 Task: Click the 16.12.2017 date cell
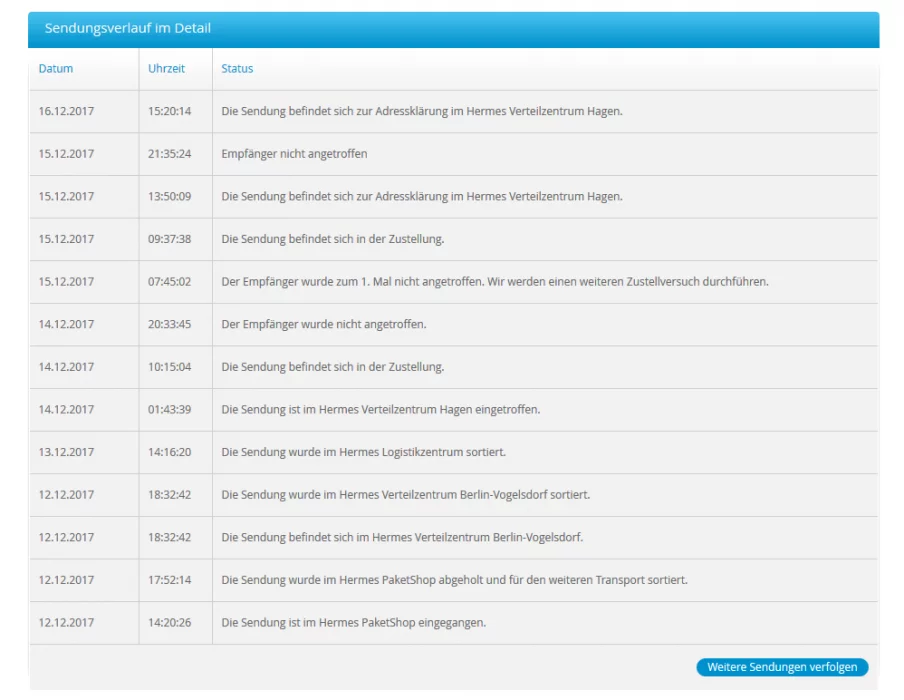pos(66,111)
